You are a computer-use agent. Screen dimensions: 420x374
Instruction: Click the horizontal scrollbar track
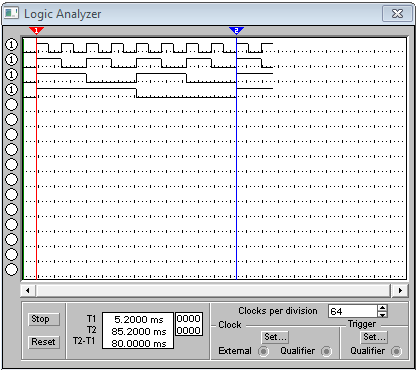point(213,290)
